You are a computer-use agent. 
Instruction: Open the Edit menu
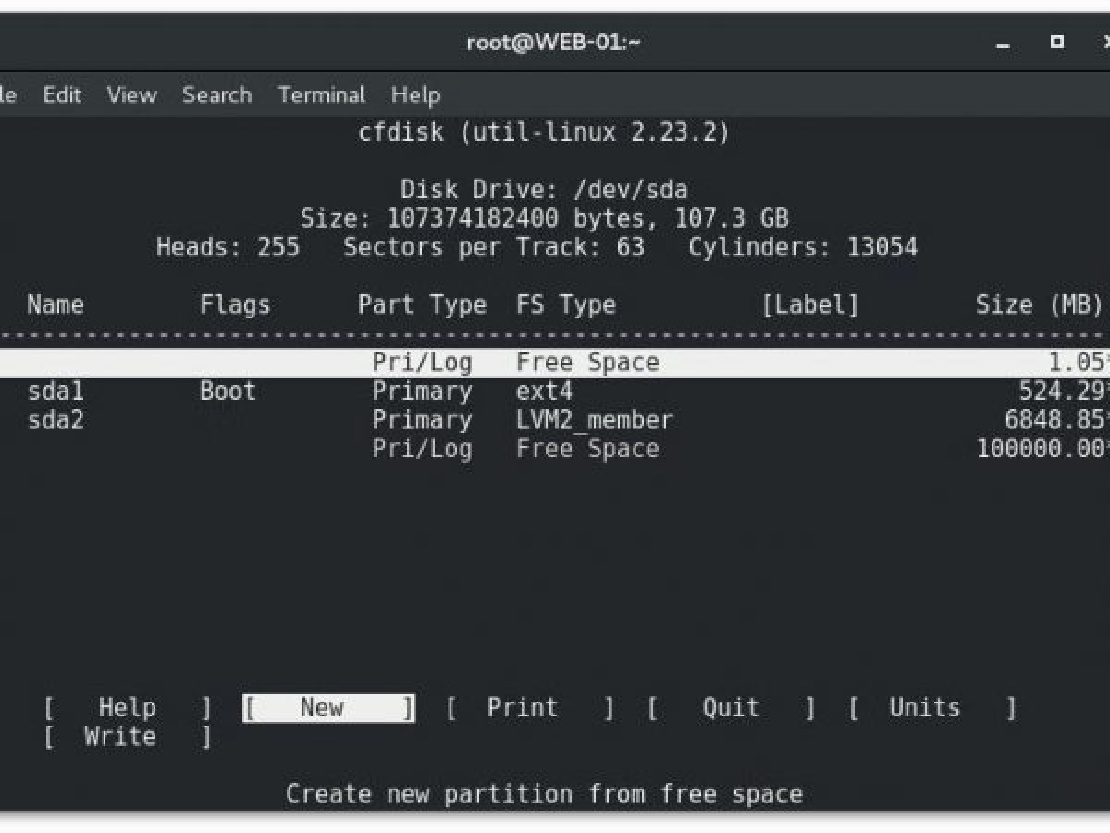coord(62,95)
